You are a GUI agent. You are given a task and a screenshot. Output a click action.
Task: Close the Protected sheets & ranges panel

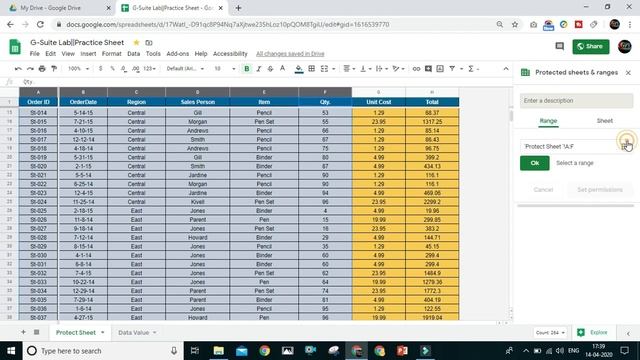click(628, 73)
